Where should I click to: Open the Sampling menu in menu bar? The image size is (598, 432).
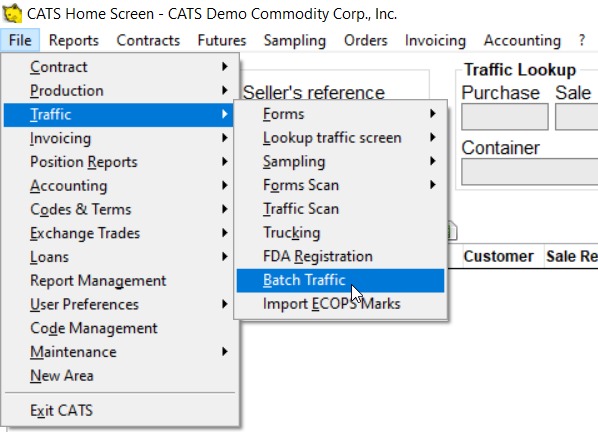point(295,40)
